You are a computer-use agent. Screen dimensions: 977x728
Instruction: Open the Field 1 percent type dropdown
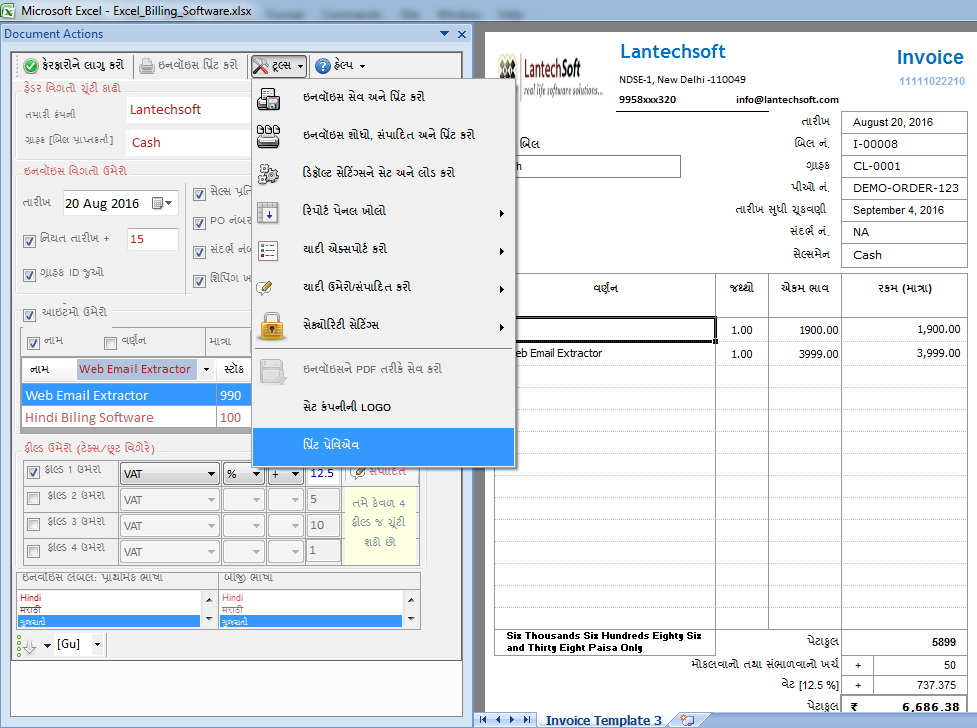[x=244, y=474]
